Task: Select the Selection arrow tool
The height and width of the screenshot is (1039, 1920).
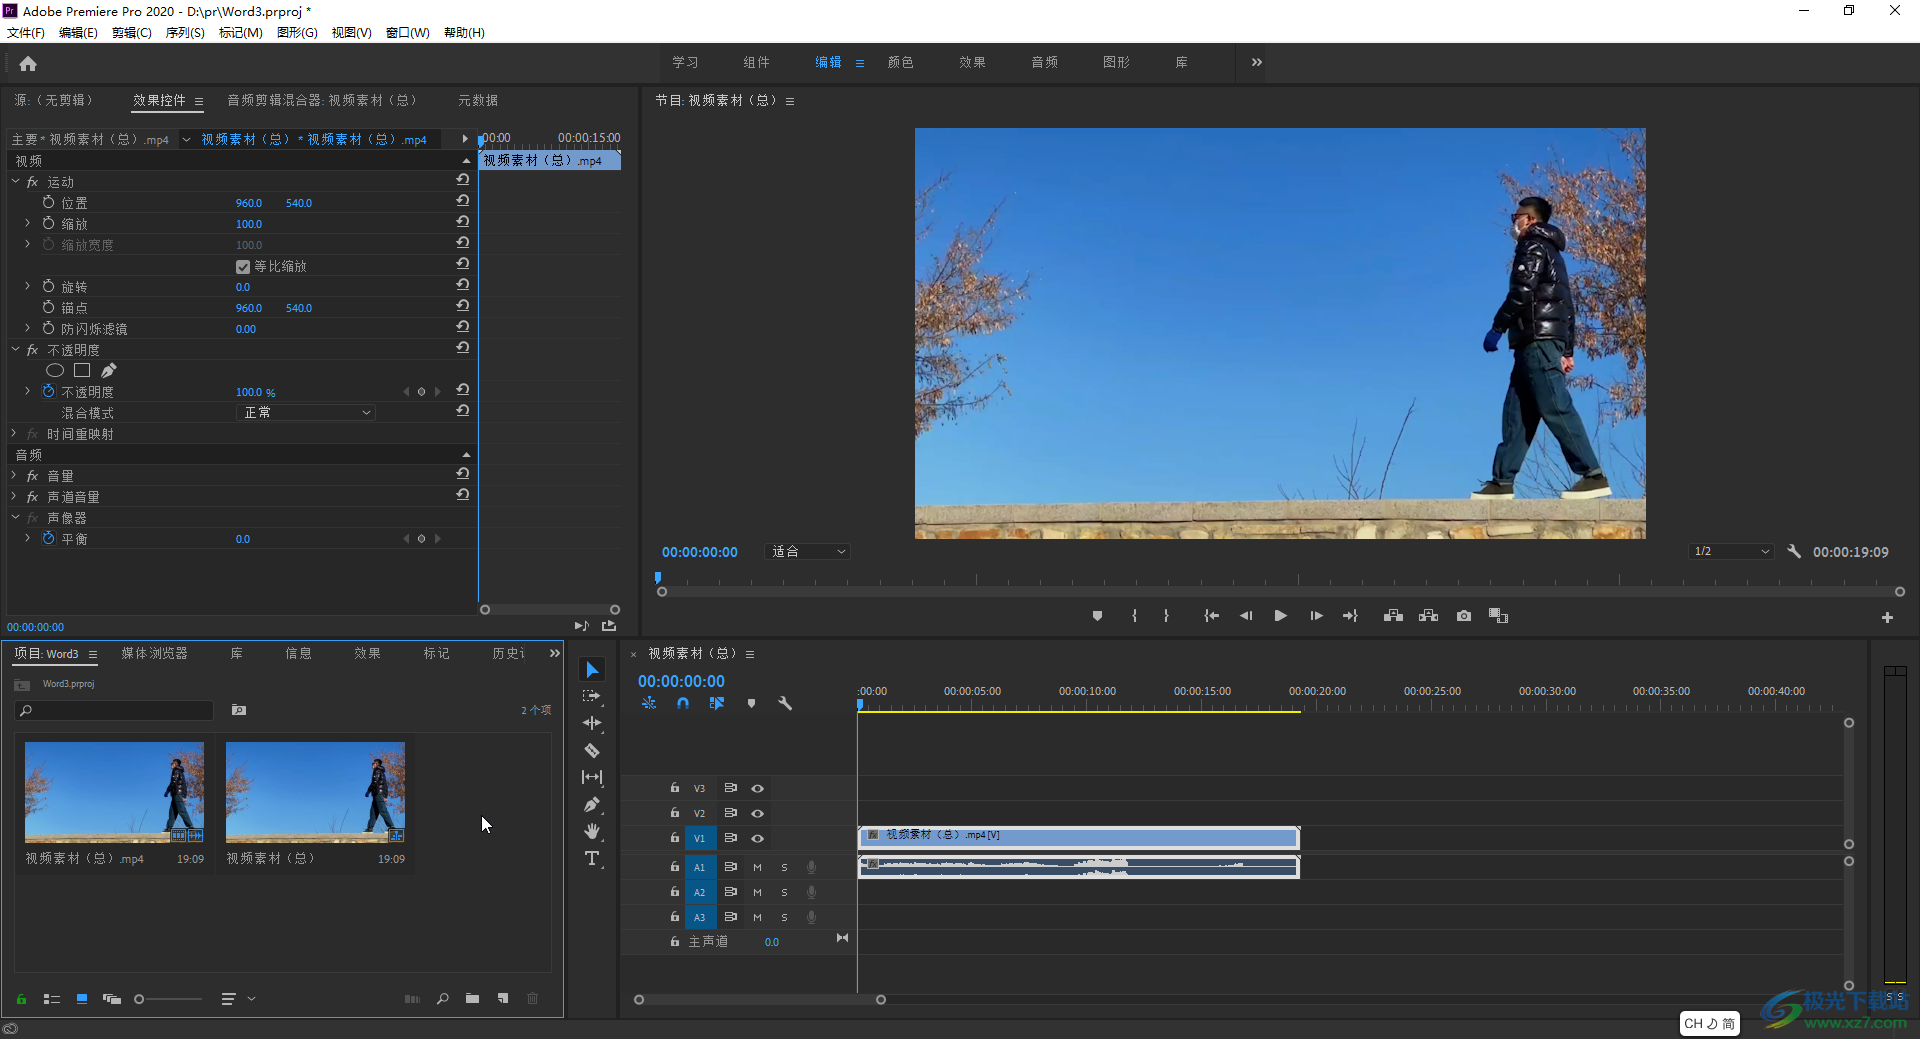Action: [x=592, y=669]
